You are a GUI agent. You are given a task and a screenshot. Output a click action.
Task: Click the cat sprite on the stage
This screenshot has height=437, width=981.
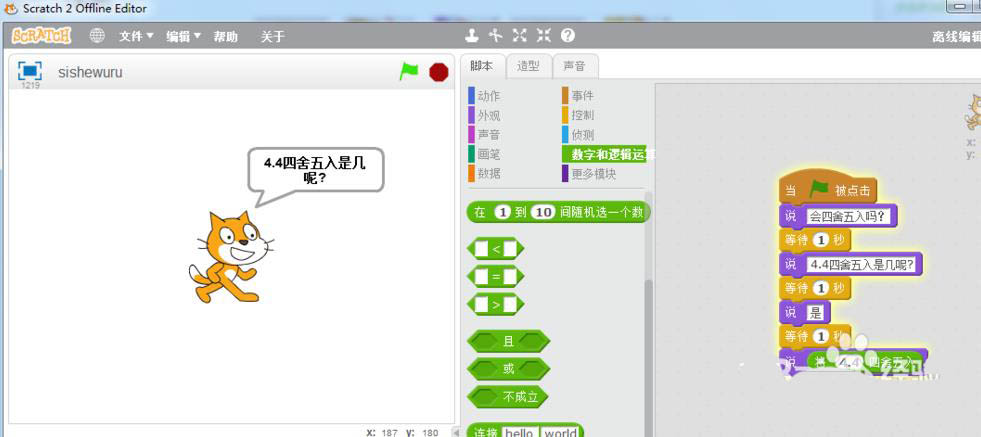pyautogui.click(x=231, y=257)
